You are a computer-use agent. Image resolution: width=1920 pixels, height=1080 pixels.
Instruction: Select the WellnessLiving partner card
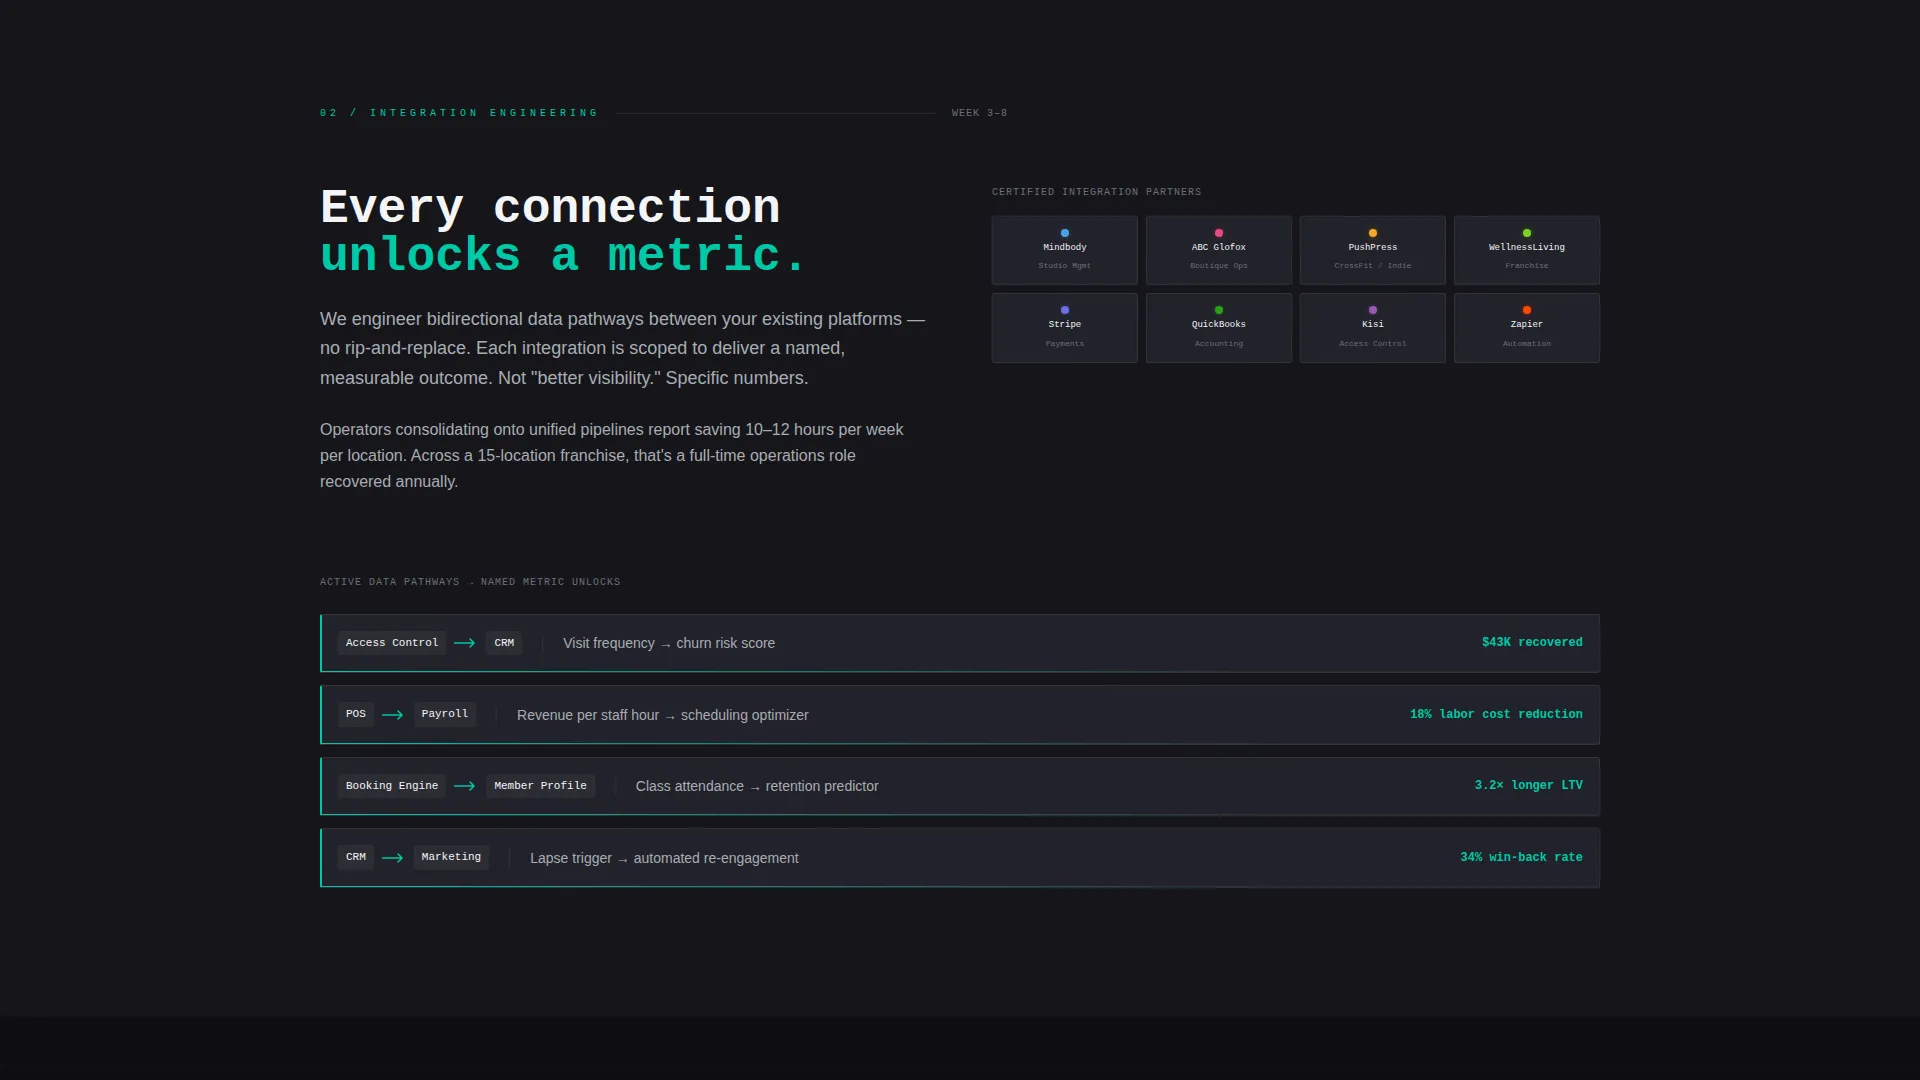[x=1526, y=250]
